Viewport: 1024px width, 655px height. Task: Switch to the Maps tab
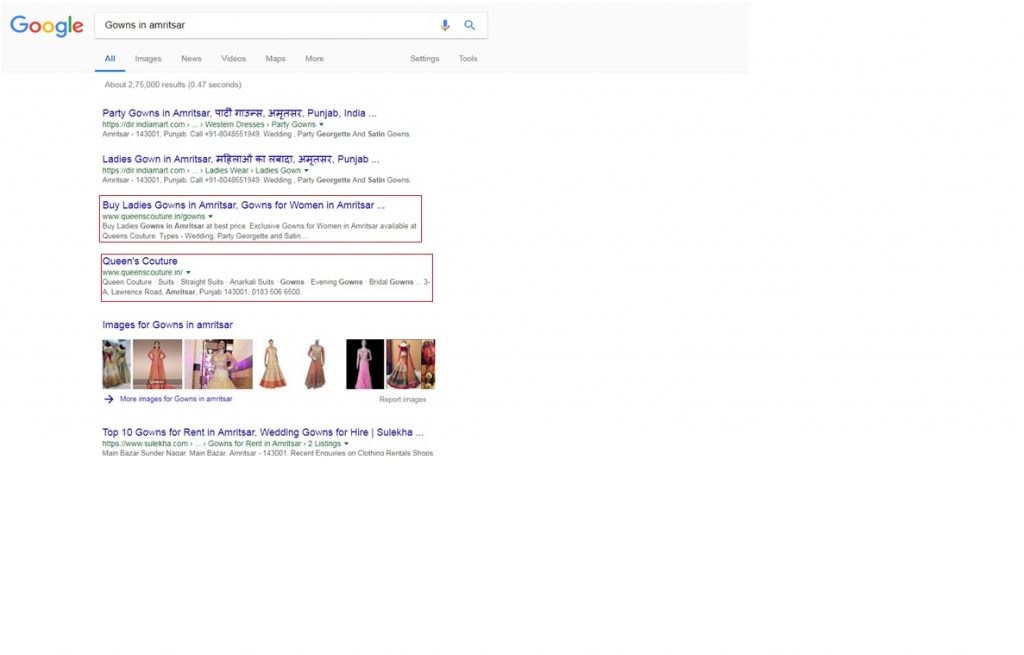(x=276, y=59)
